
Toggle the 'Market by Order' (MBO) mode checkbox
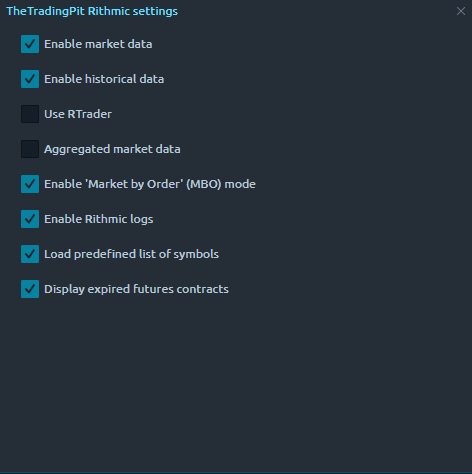[x=30, y=184]
